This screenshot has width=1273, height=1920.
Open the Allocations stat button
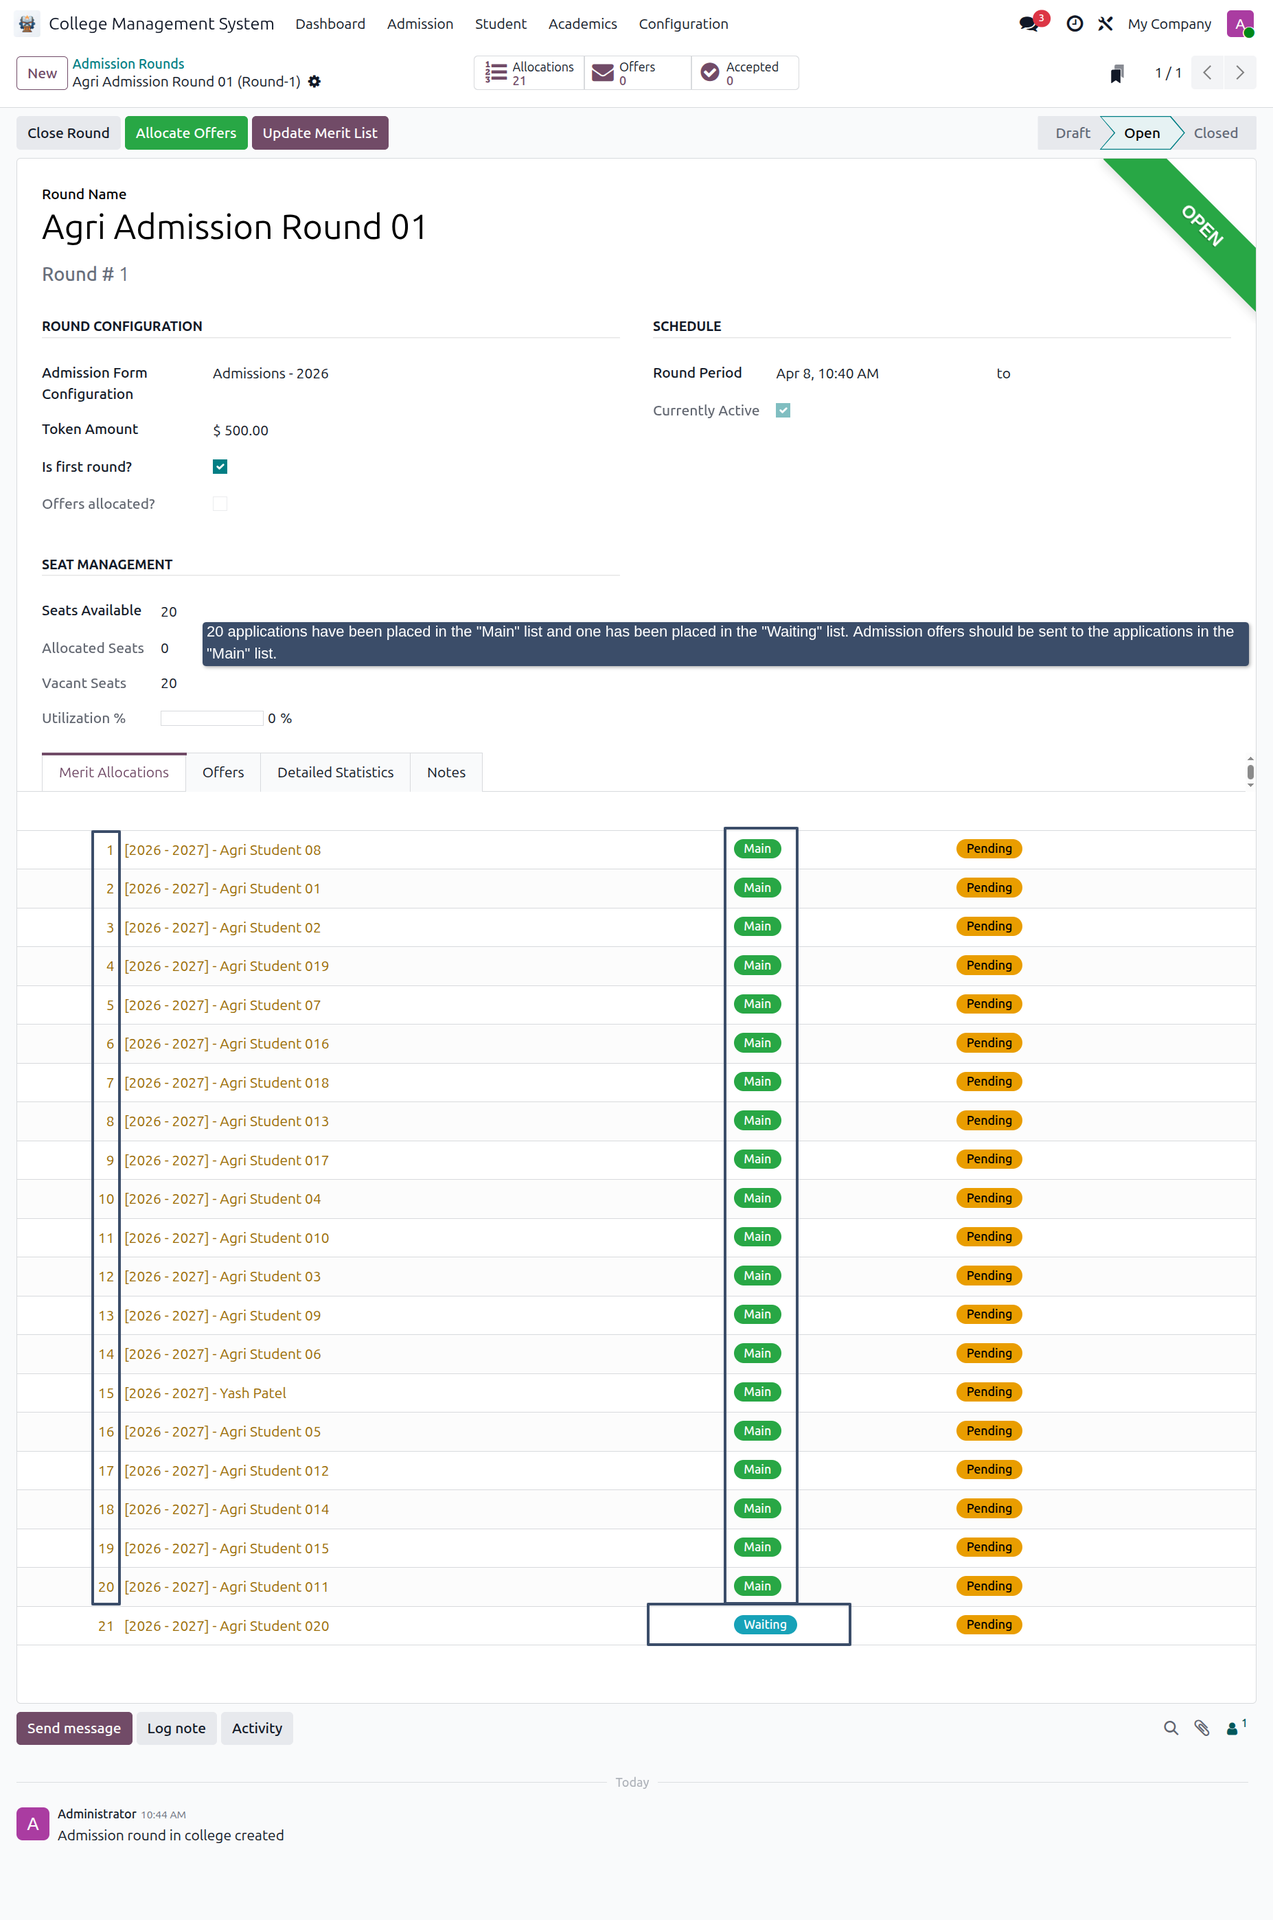click(529, 73)
